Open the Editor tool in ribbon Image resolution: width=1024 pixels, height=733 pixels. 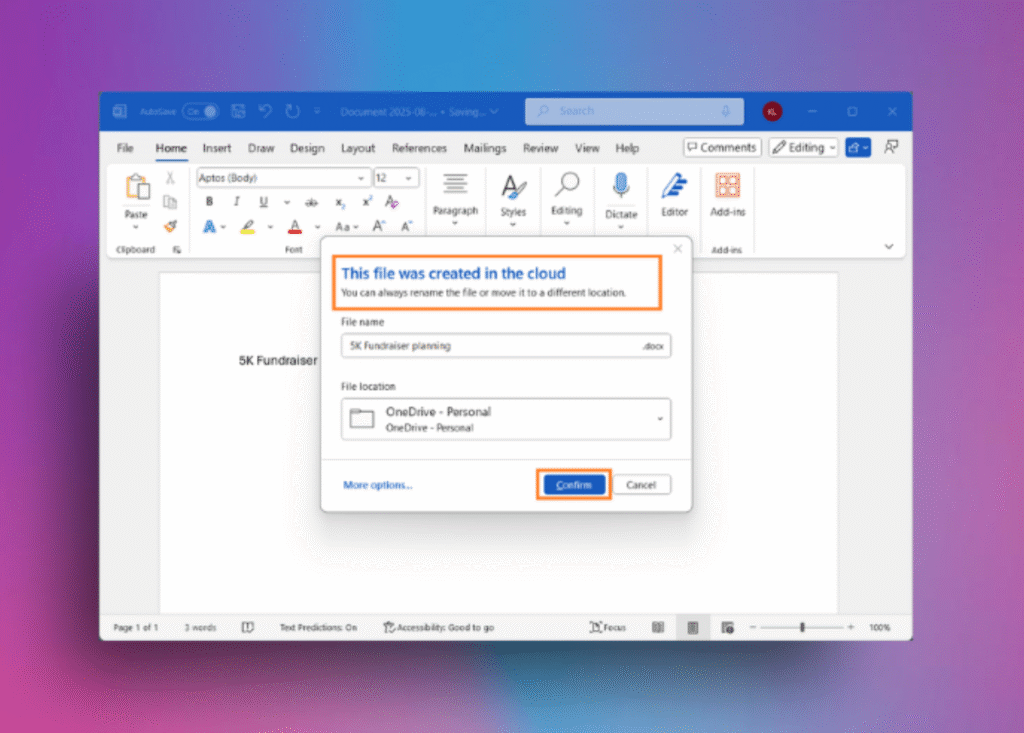click(x=674, y=187)
